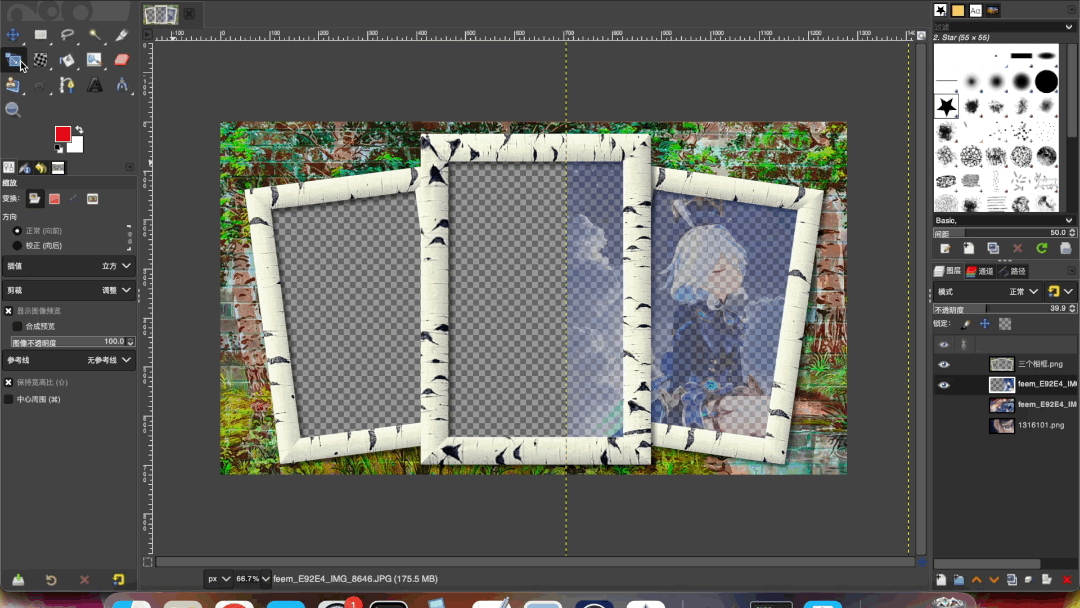Enable 中心周围 checkbox

(x=9, y=399)
